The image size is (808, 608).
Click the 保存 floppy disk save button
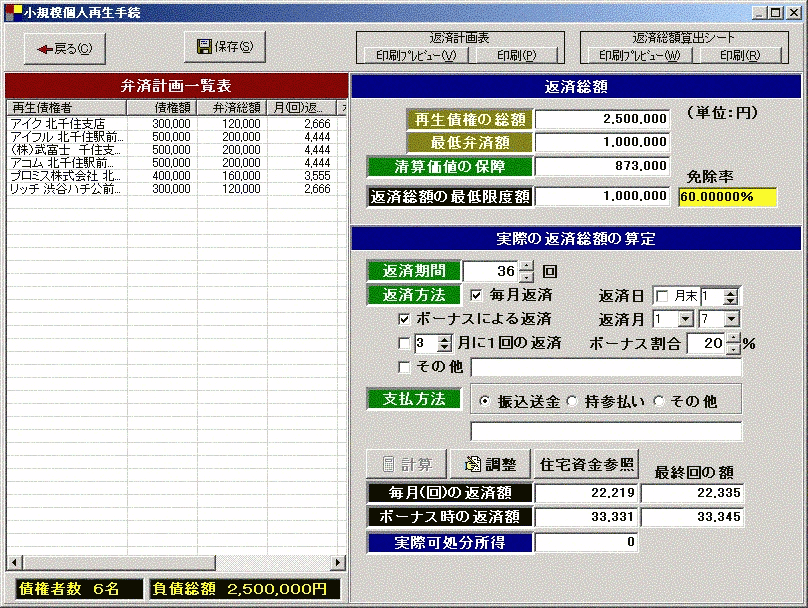tap(225, 46)
